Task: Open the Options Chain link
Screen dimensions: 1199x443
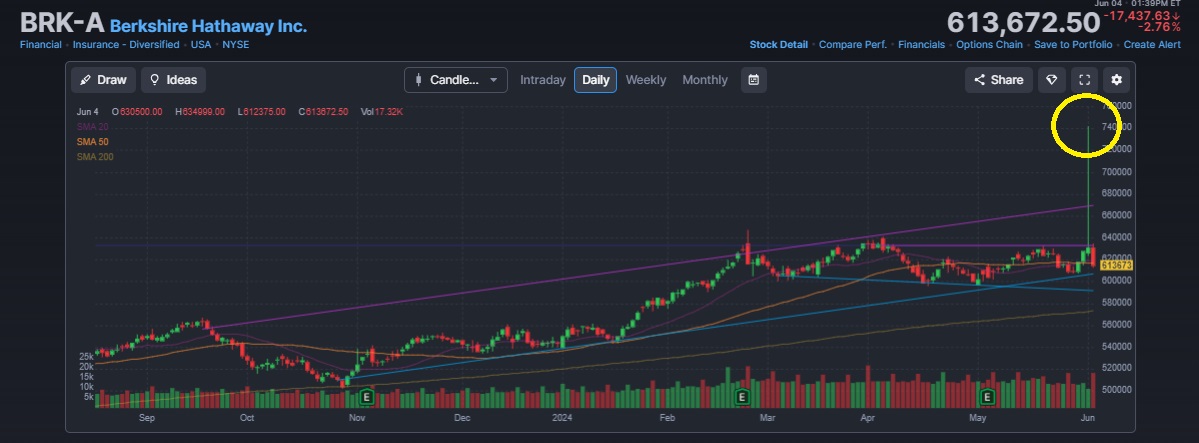Action: tap(989, 44)
